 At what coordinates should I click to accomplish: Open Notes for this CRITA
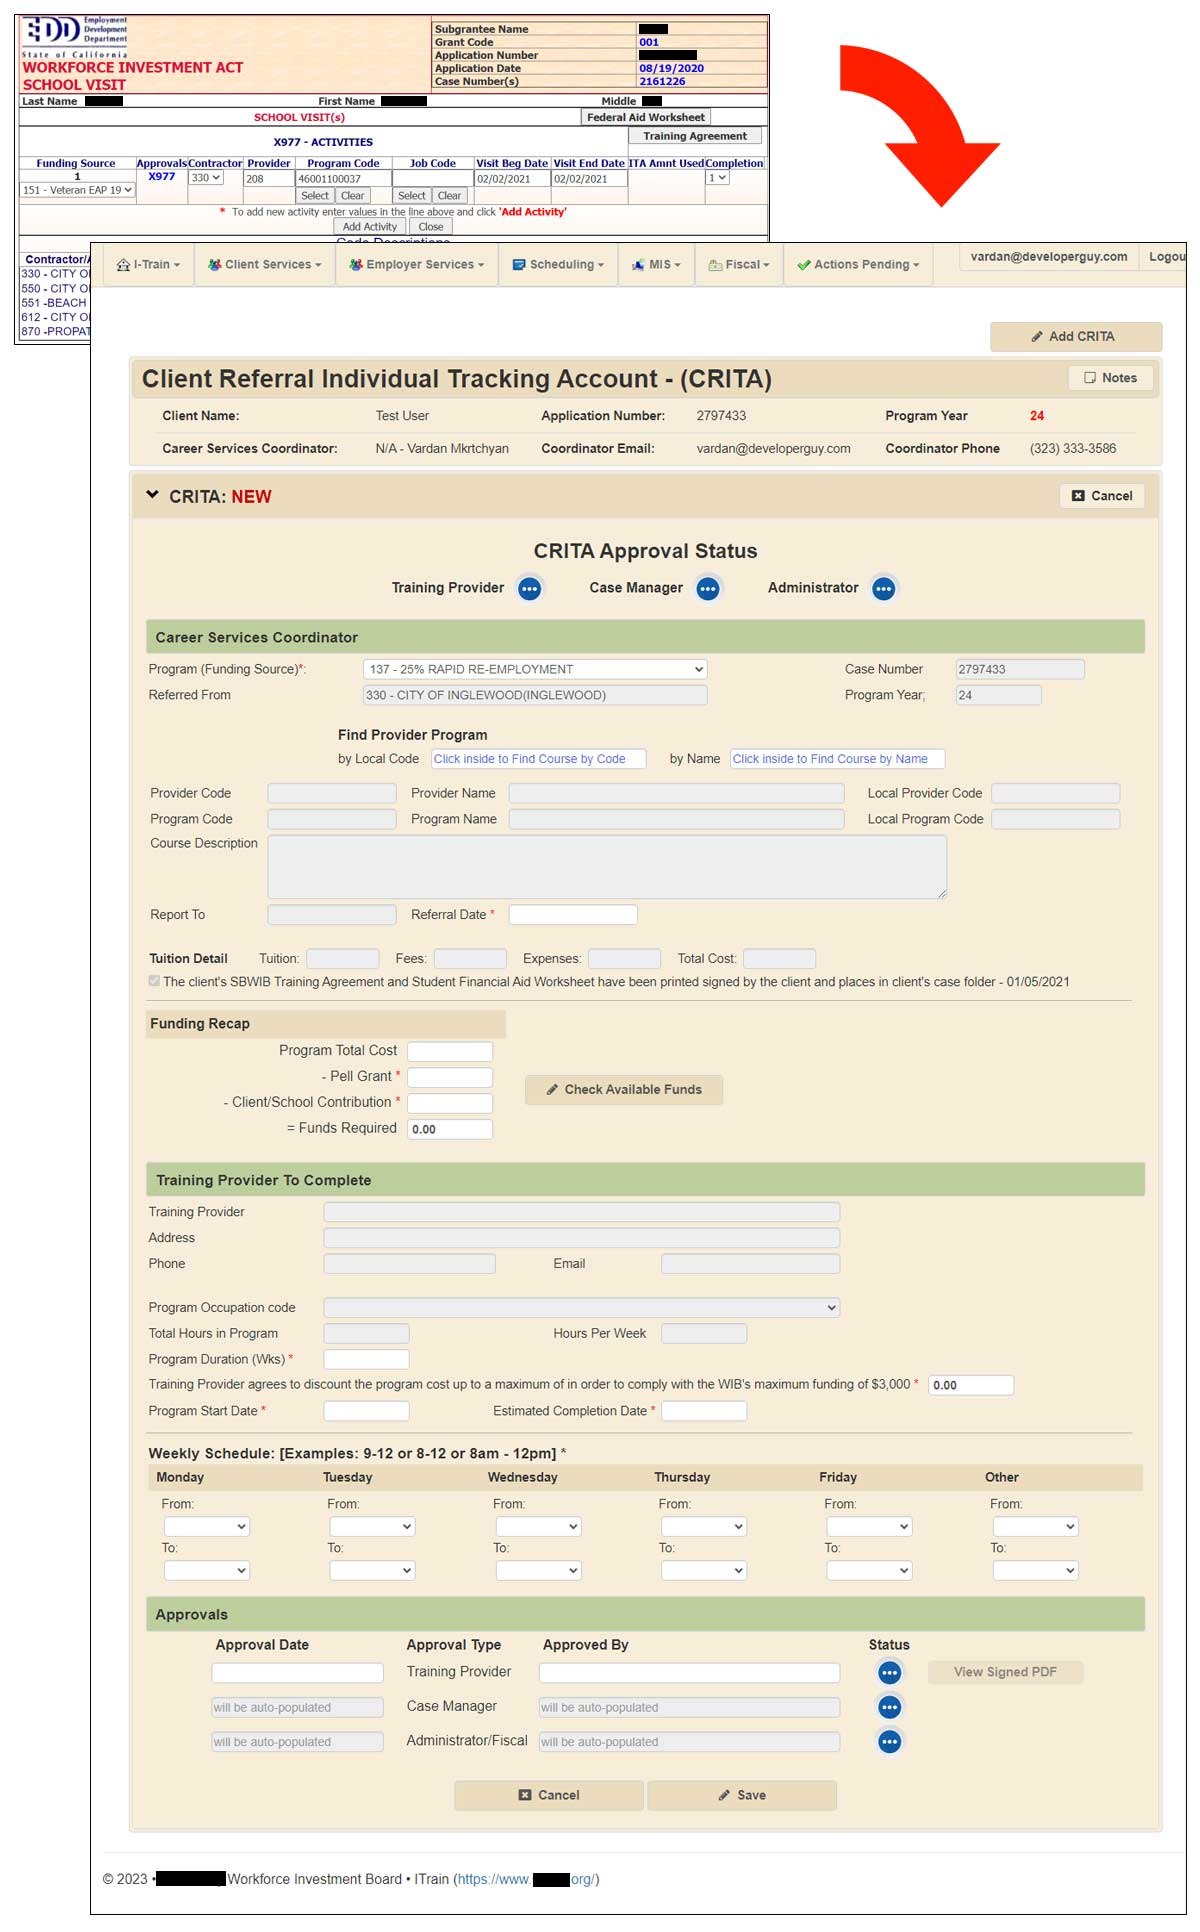tap(1110, 378)
